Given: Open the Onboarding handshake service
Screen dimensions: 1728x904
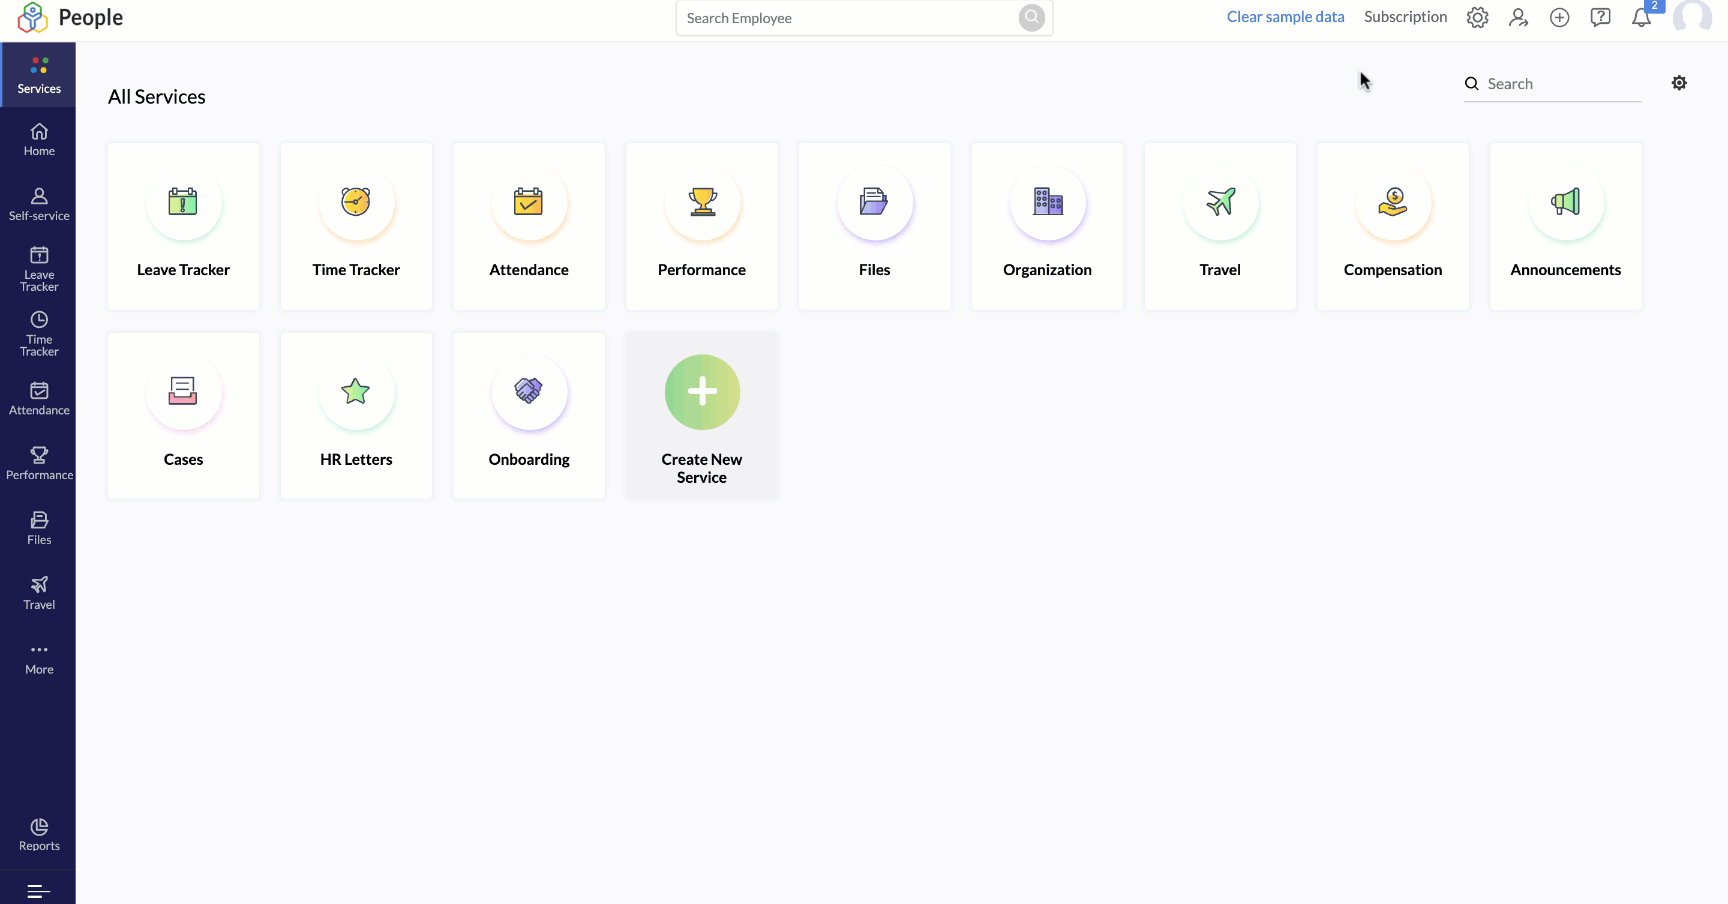Looking at the screenshot, I should (529, 415).
